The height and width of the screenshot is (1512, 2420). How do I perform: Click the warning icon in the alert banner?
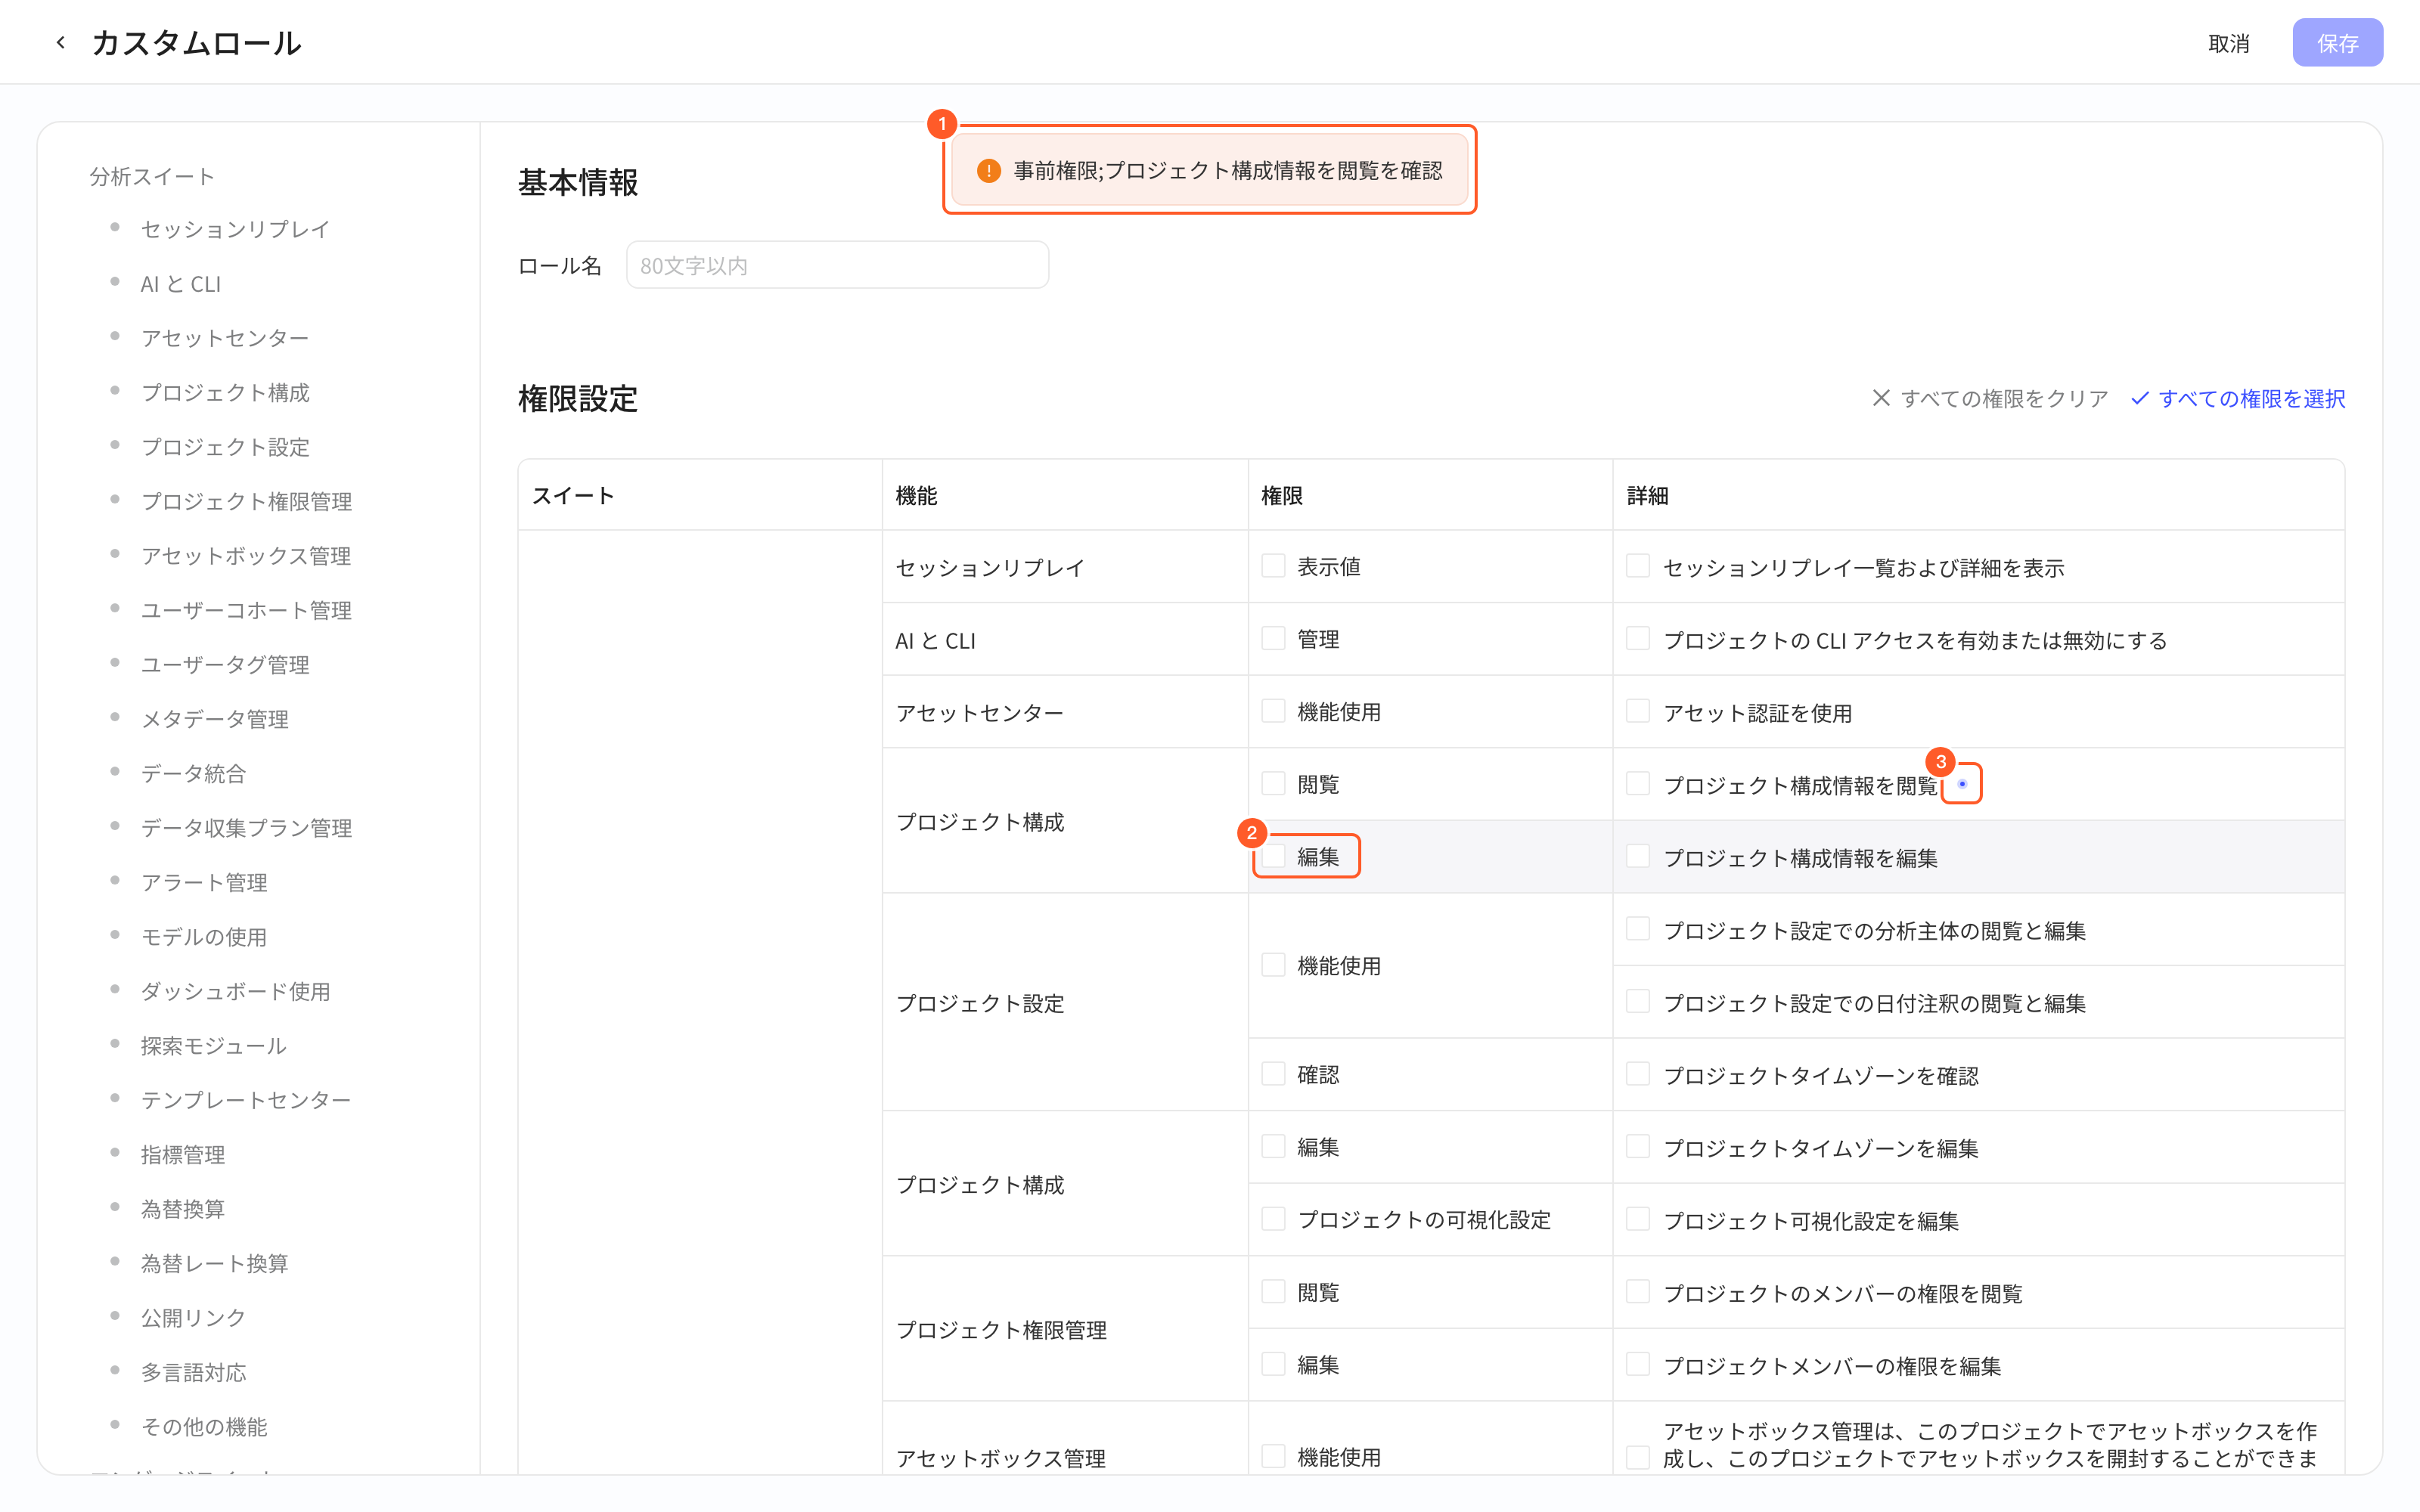[988, 171]
